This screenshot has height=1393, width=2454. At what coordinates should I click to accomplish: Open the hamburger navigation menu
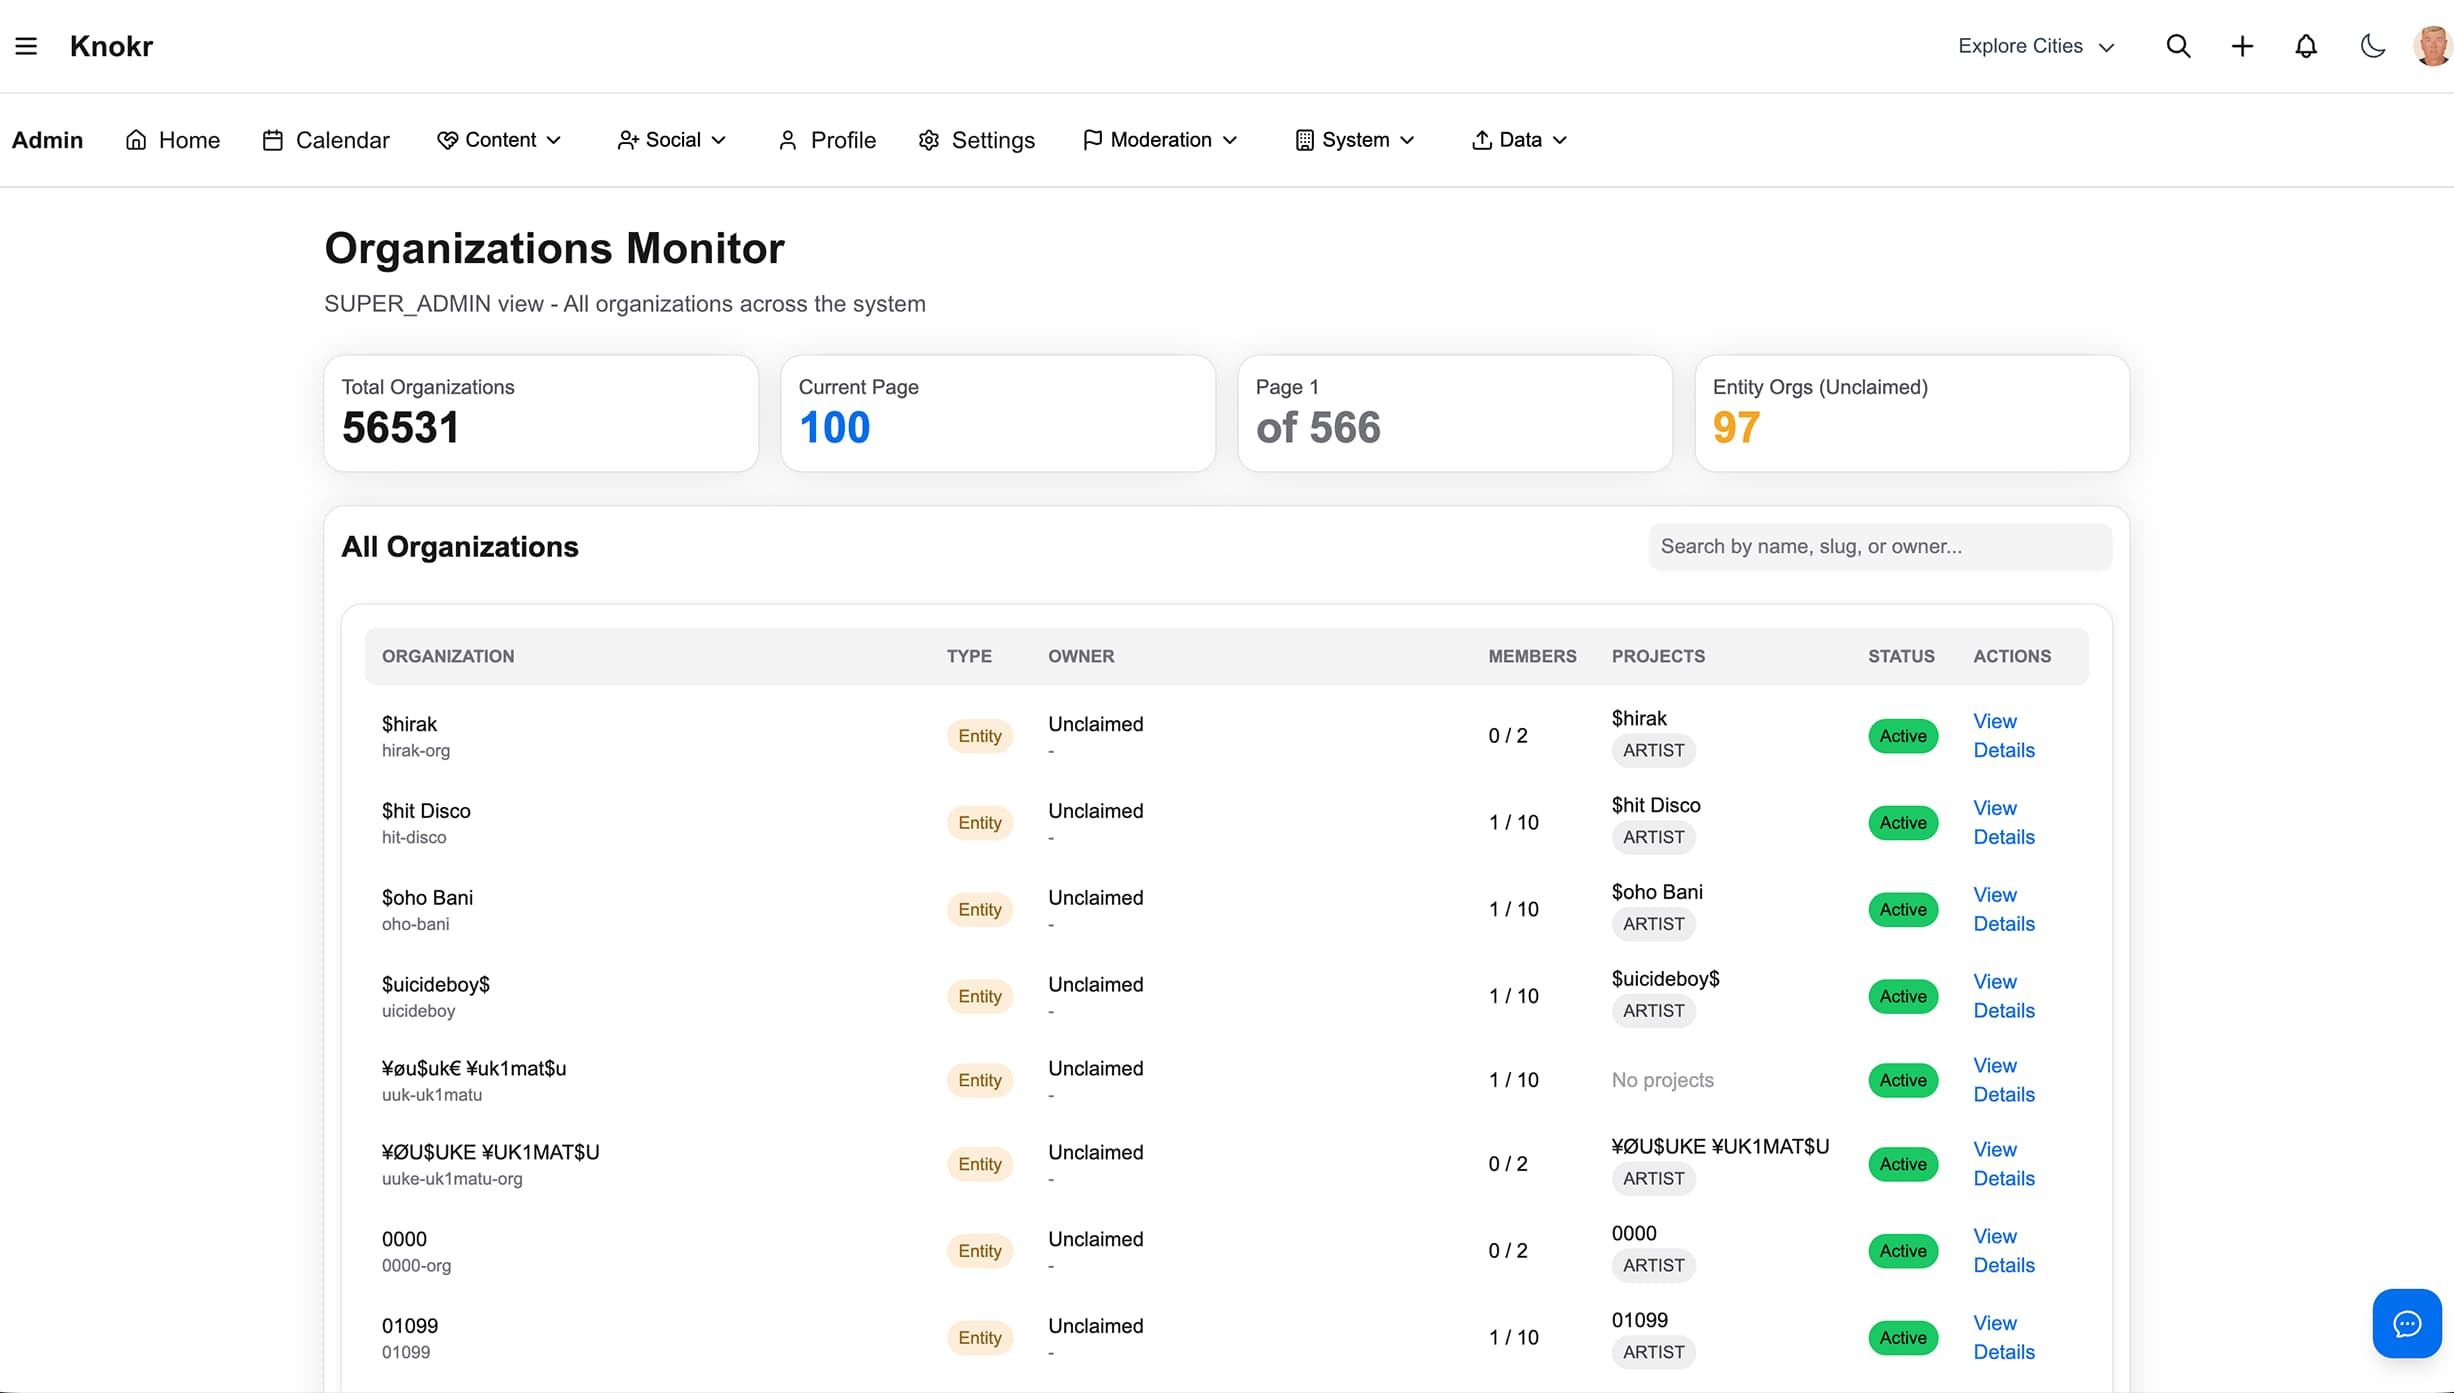(x=26, y=45)
